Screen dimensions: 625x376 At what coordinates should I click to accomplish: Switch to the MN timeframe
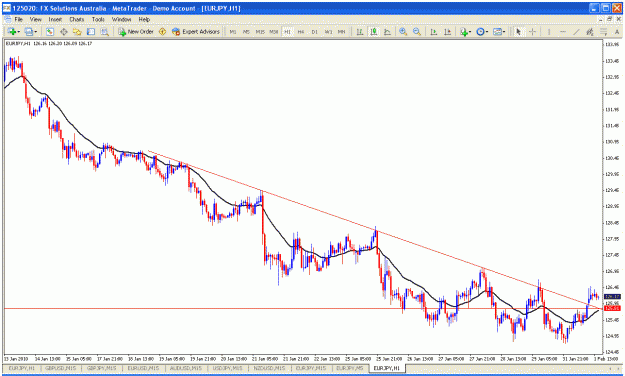click(x=342, y=32)
